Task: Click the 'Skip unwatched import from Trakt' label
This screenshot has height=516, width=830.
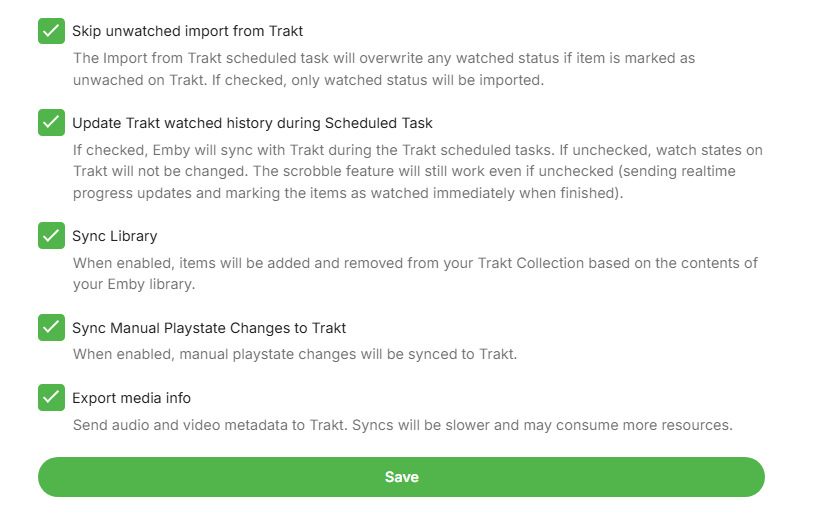Action: pos(187,31)
